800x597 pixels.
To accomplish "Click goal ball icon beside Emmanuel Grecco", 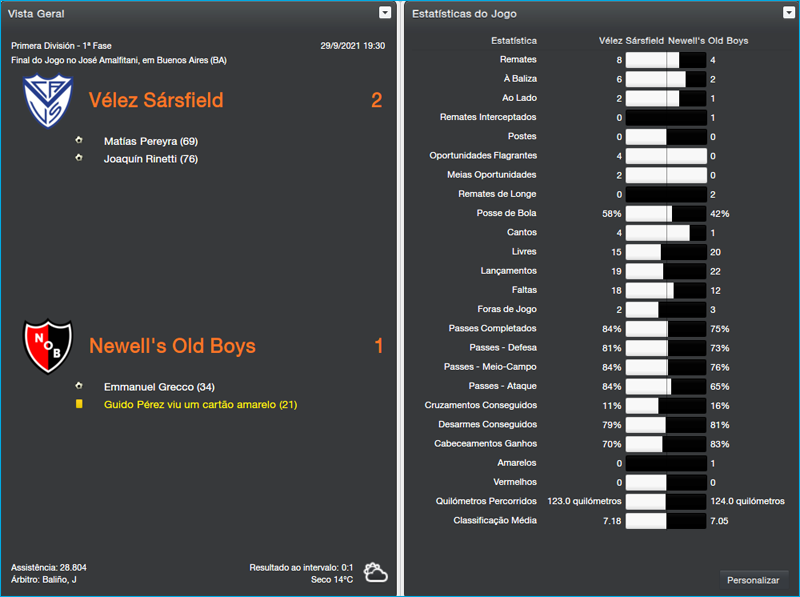I will pyautogui.click(x=79, y=386).
